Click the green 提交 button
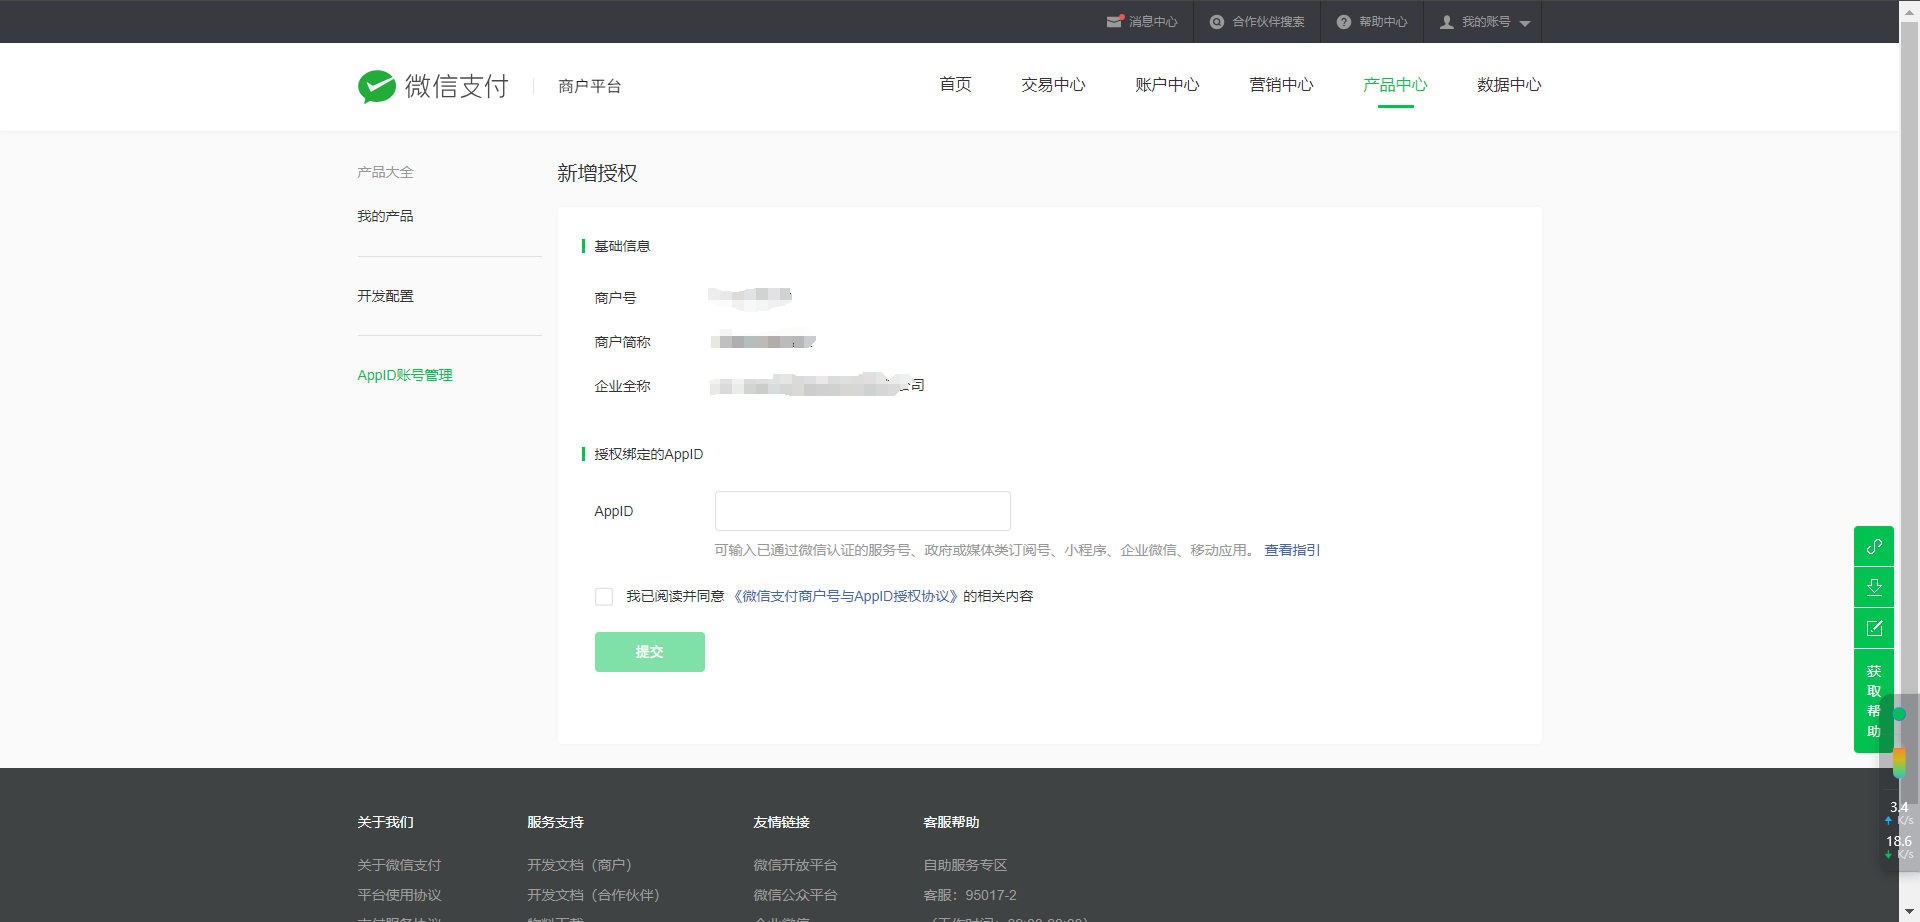 click(650, 652)
